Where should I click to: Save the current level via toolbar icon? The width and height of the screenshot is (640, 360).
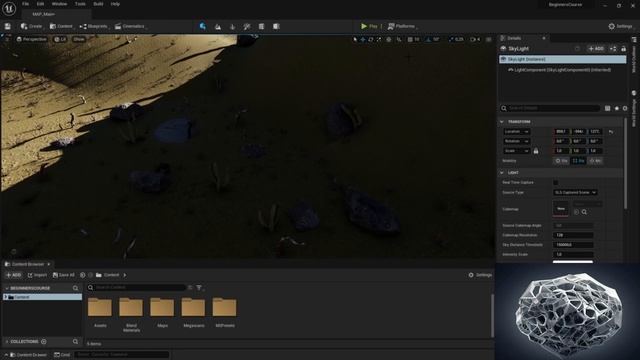click(x=8, y=27)
